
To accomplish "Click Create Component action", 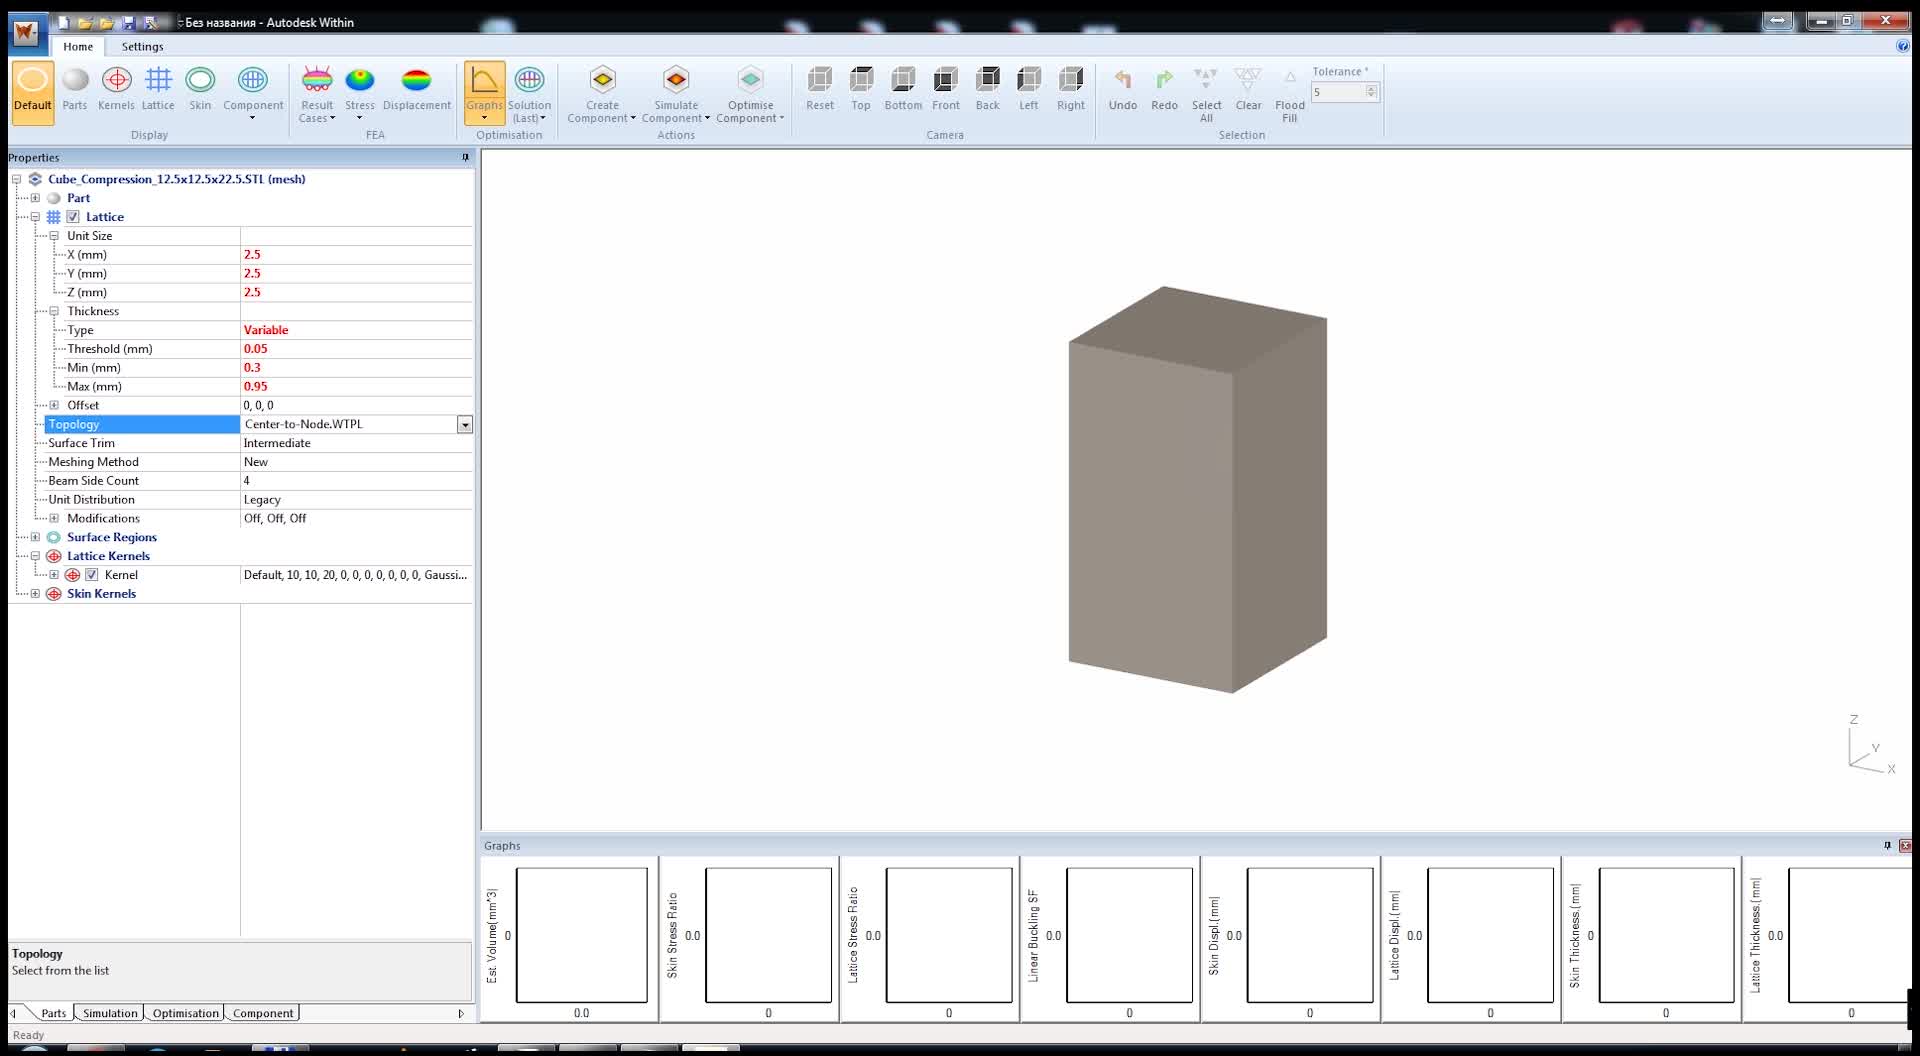I will (x=602, y=94).
